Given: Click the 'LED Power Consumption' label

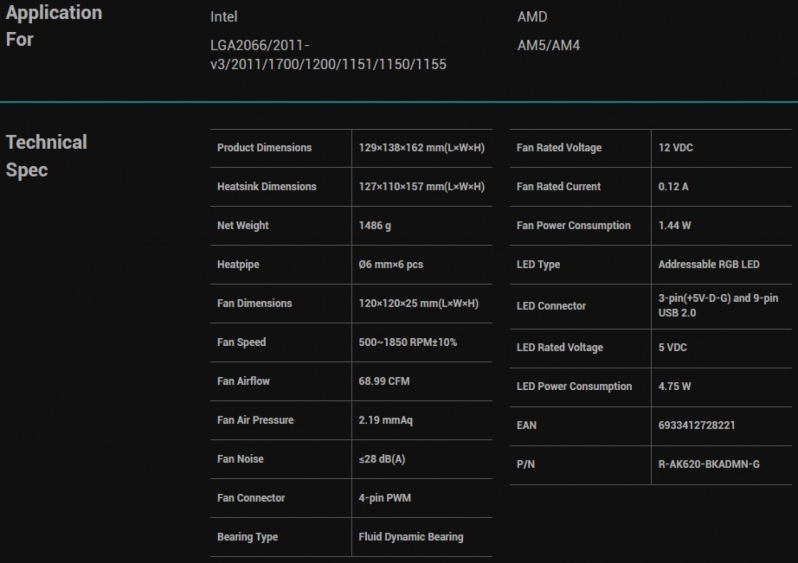Looking at the screenshot, I should tap(574, 386).
